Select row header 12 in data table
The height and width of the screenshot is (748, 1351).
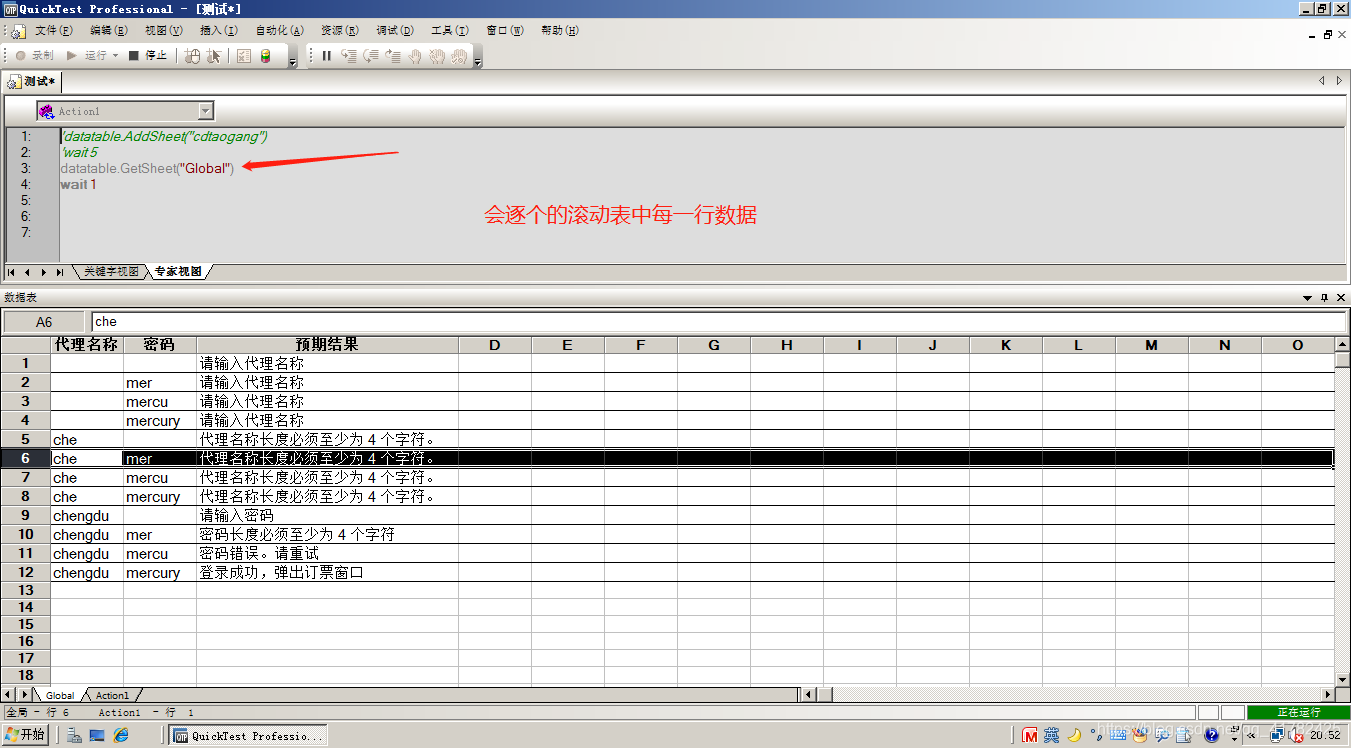tap(26, 573)
